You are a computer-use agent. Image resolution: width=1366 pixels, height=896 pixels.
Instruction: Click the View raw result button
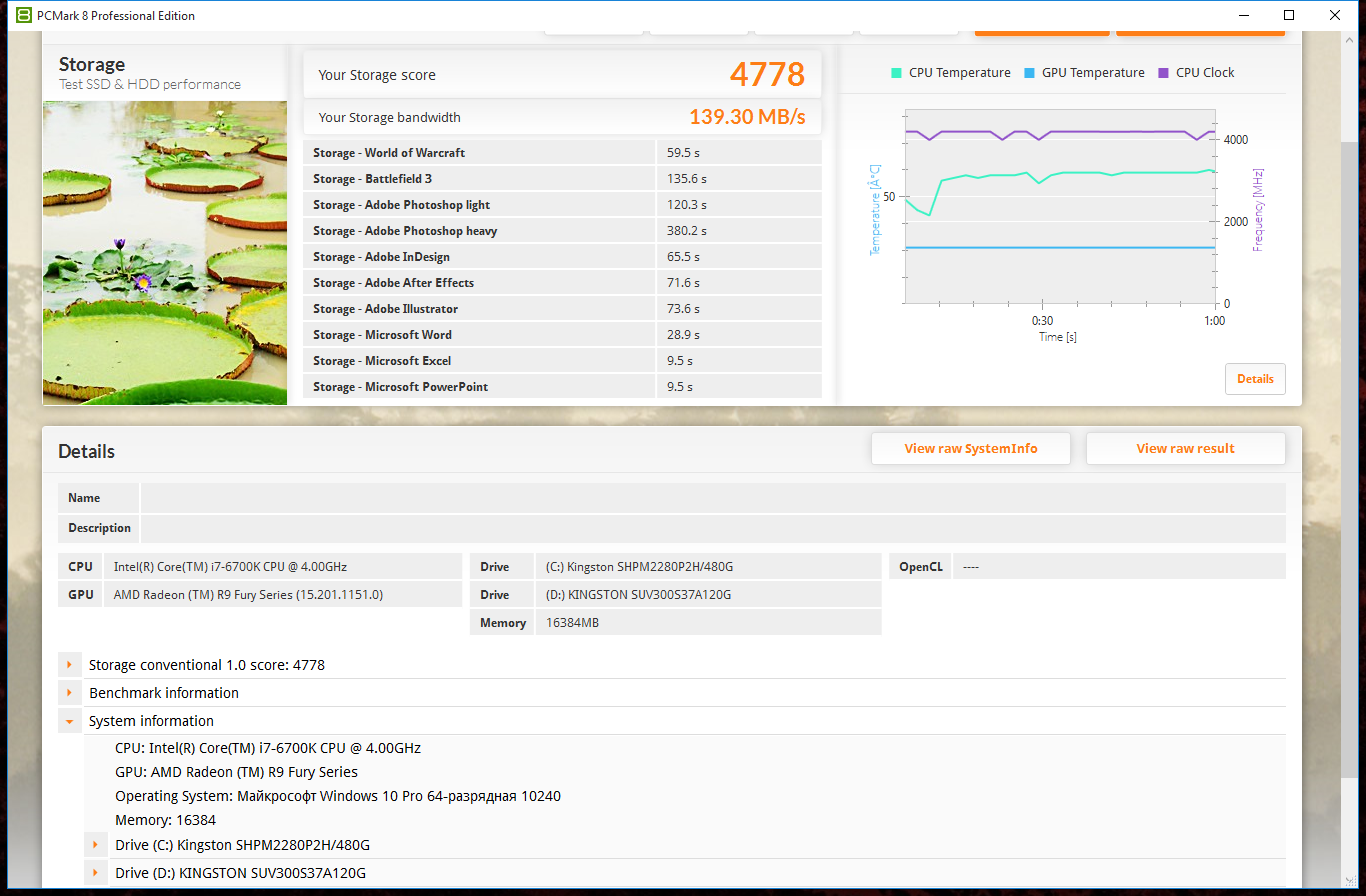click(1186, 449)
